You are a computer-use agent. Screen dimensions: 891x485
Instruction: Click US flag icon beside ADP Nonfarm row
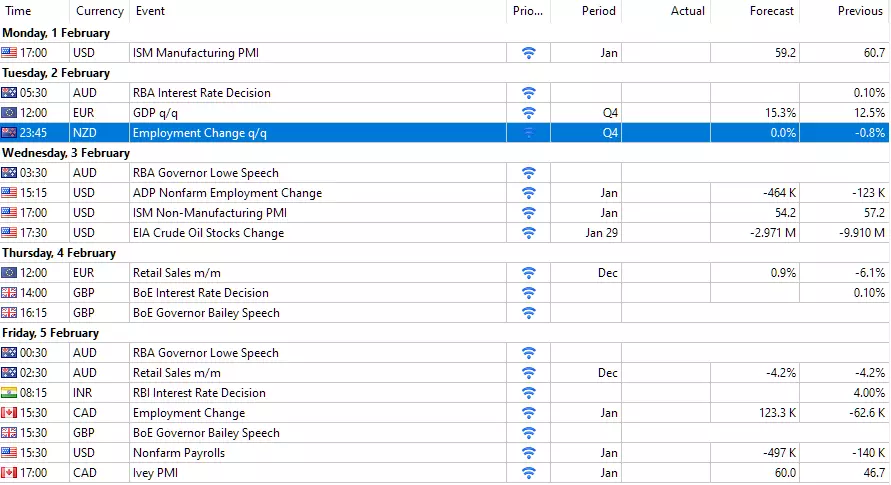pos(9,193)
